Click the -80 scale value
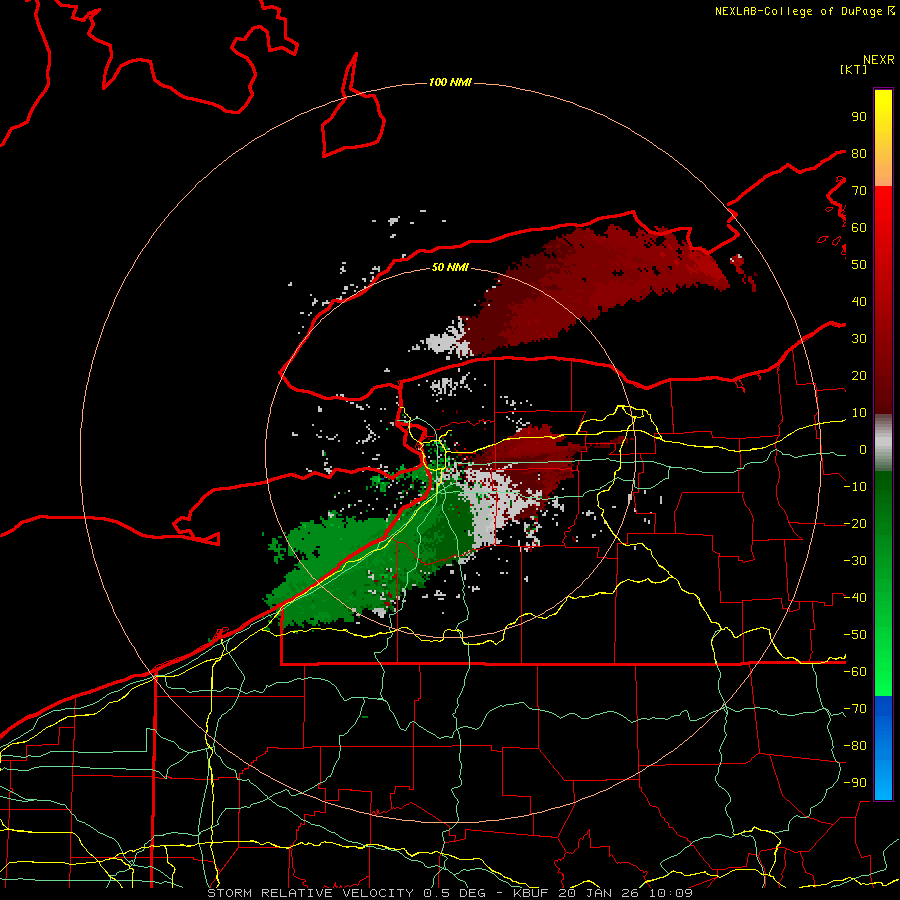The height and width of the screenshot is (900, 900). 855,746
